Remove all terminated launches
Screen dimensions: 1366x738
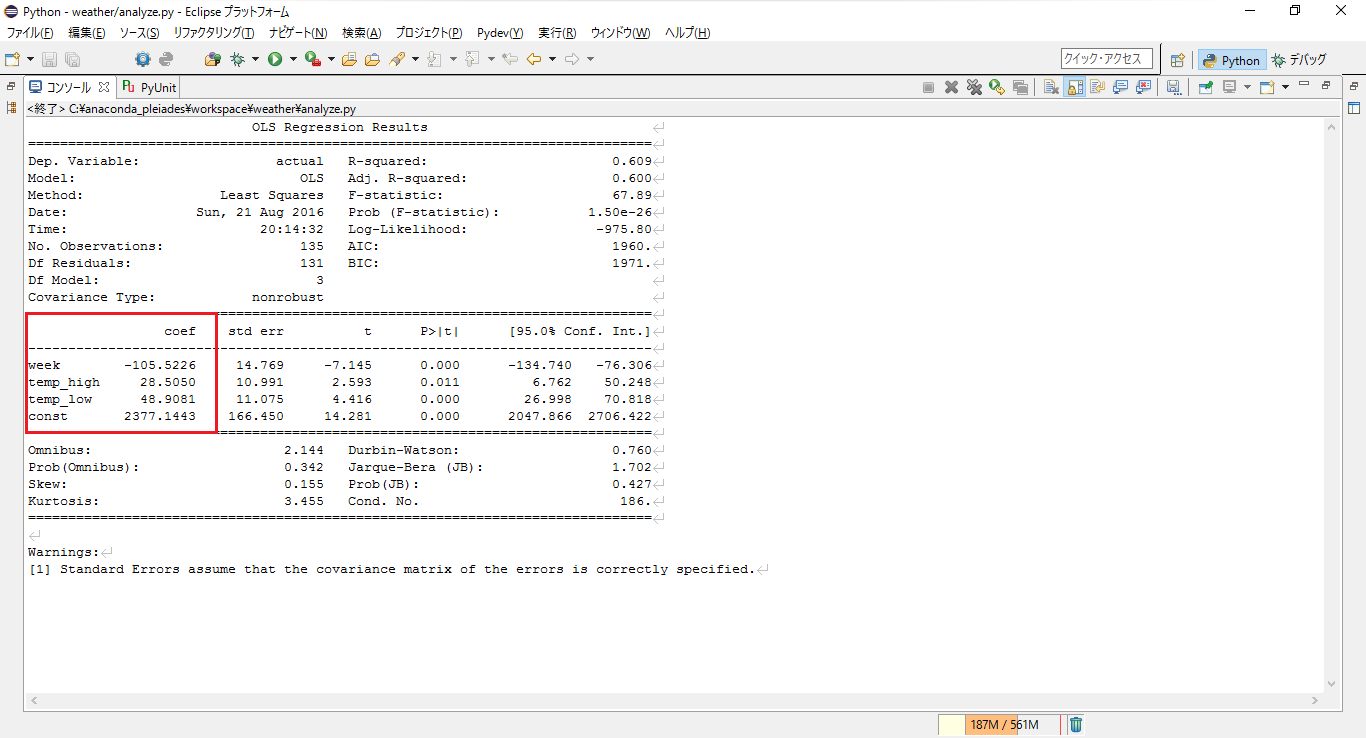pyautogui.click(x=975, y=87)
